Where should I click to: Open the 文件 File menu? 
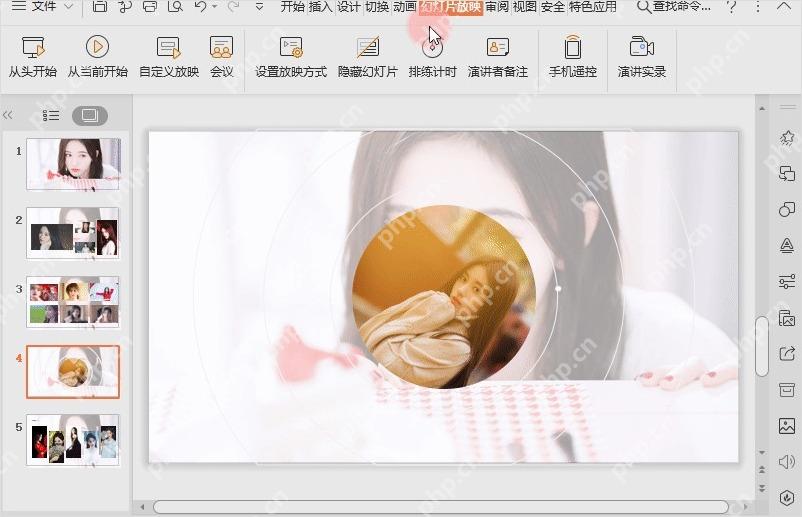[43, 7]
